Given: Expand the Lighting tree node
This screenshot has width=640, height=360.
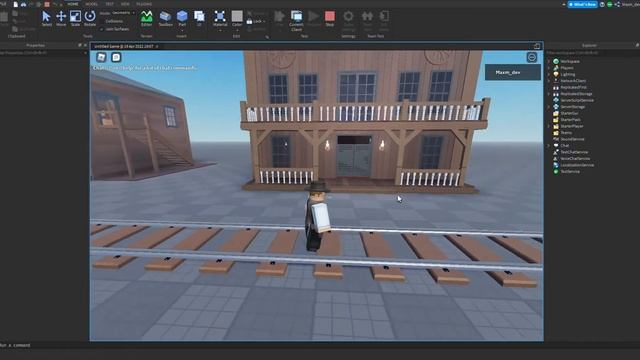Looking at the screenshot, I should click(549, 74).
